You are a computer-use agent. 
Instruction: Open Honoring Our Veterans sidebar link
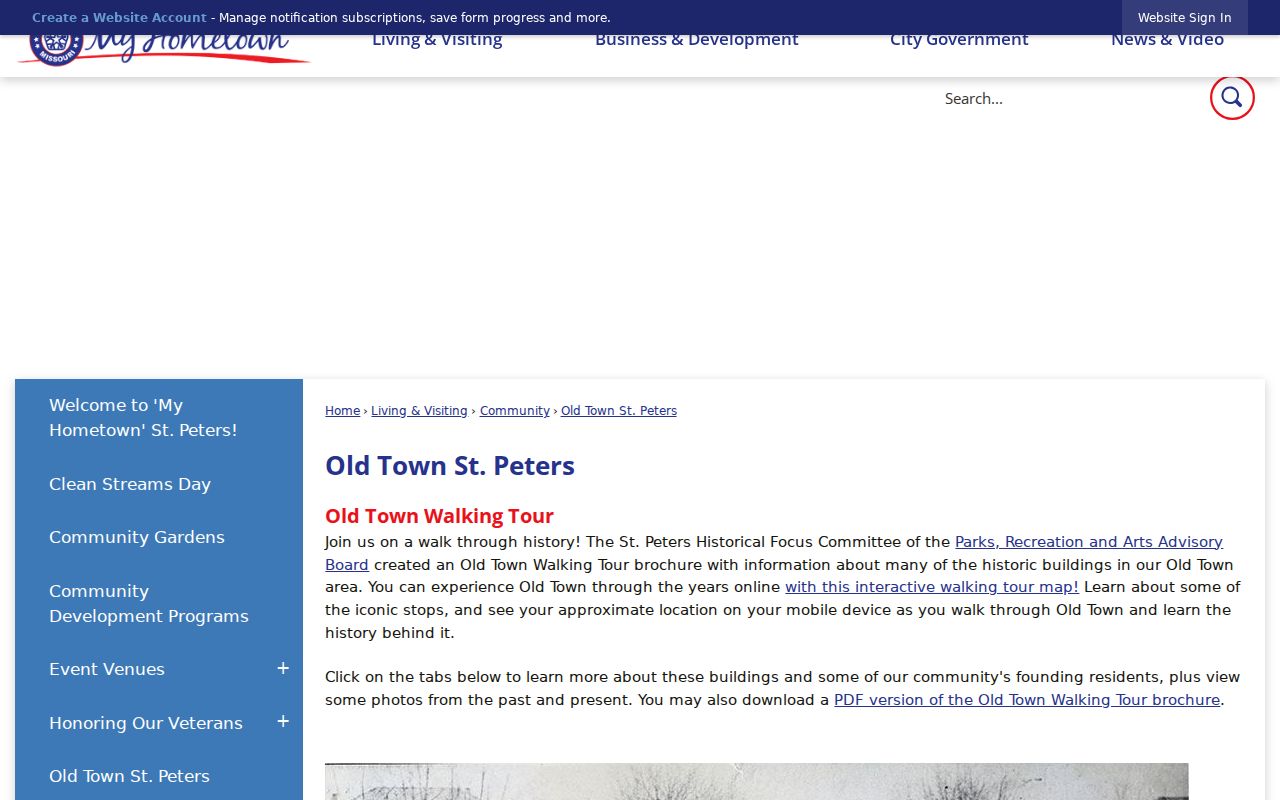tap(146, 723)
